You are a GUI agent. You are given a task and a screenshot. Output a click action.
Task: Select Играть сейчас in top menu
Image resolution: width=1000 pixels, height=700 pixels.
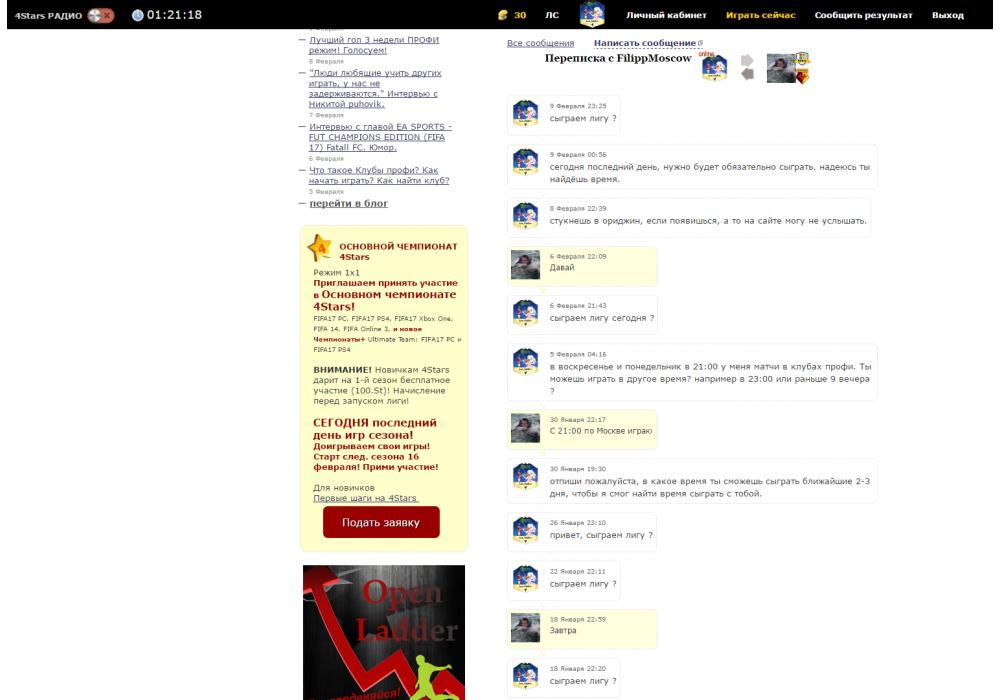tap(760, 15)
